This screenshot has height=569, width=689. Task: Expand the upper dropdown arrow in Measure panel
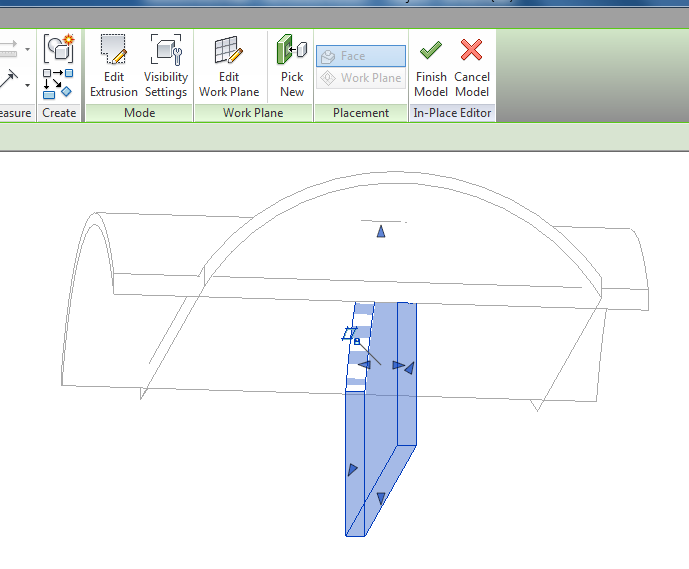pyautogui.click(x=27, y=49)
